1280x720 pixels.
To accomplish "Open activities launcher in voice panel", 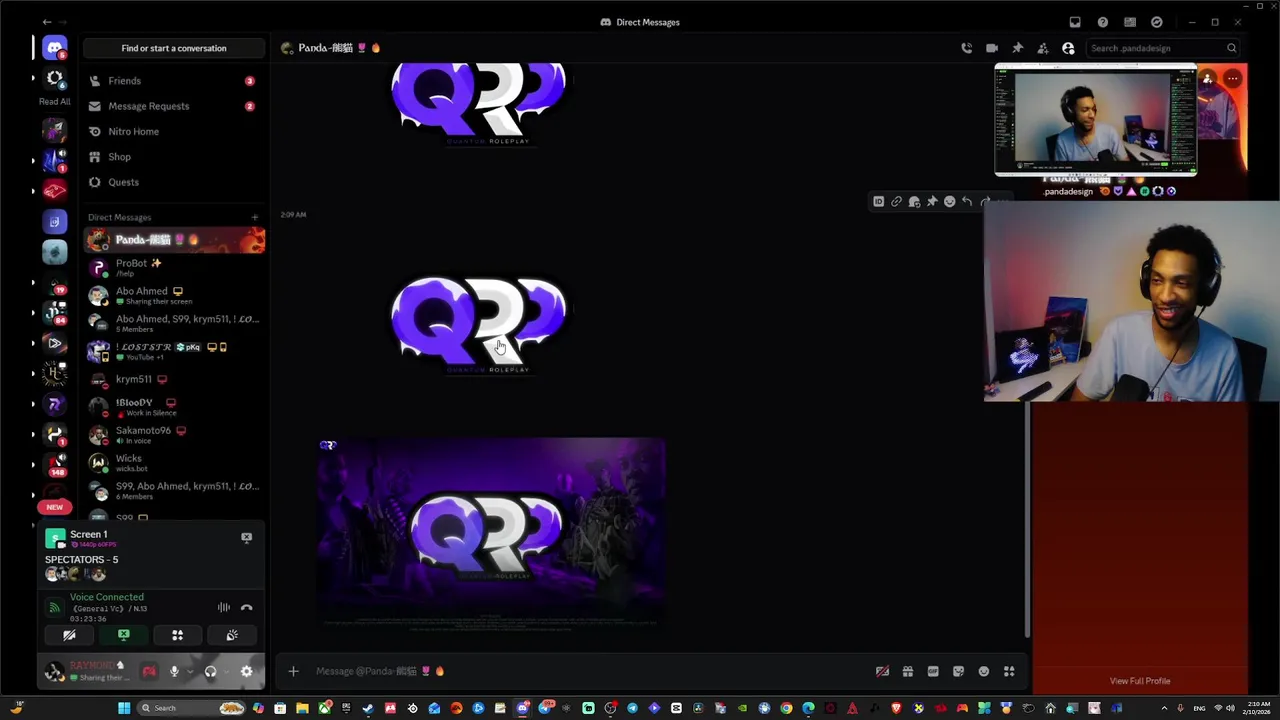I will pyautogui.click(x=177, y=635).
